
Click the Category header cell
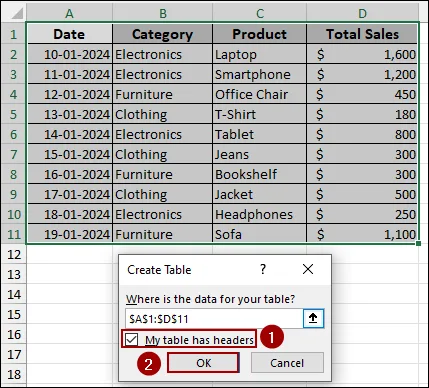coord(163,34)
